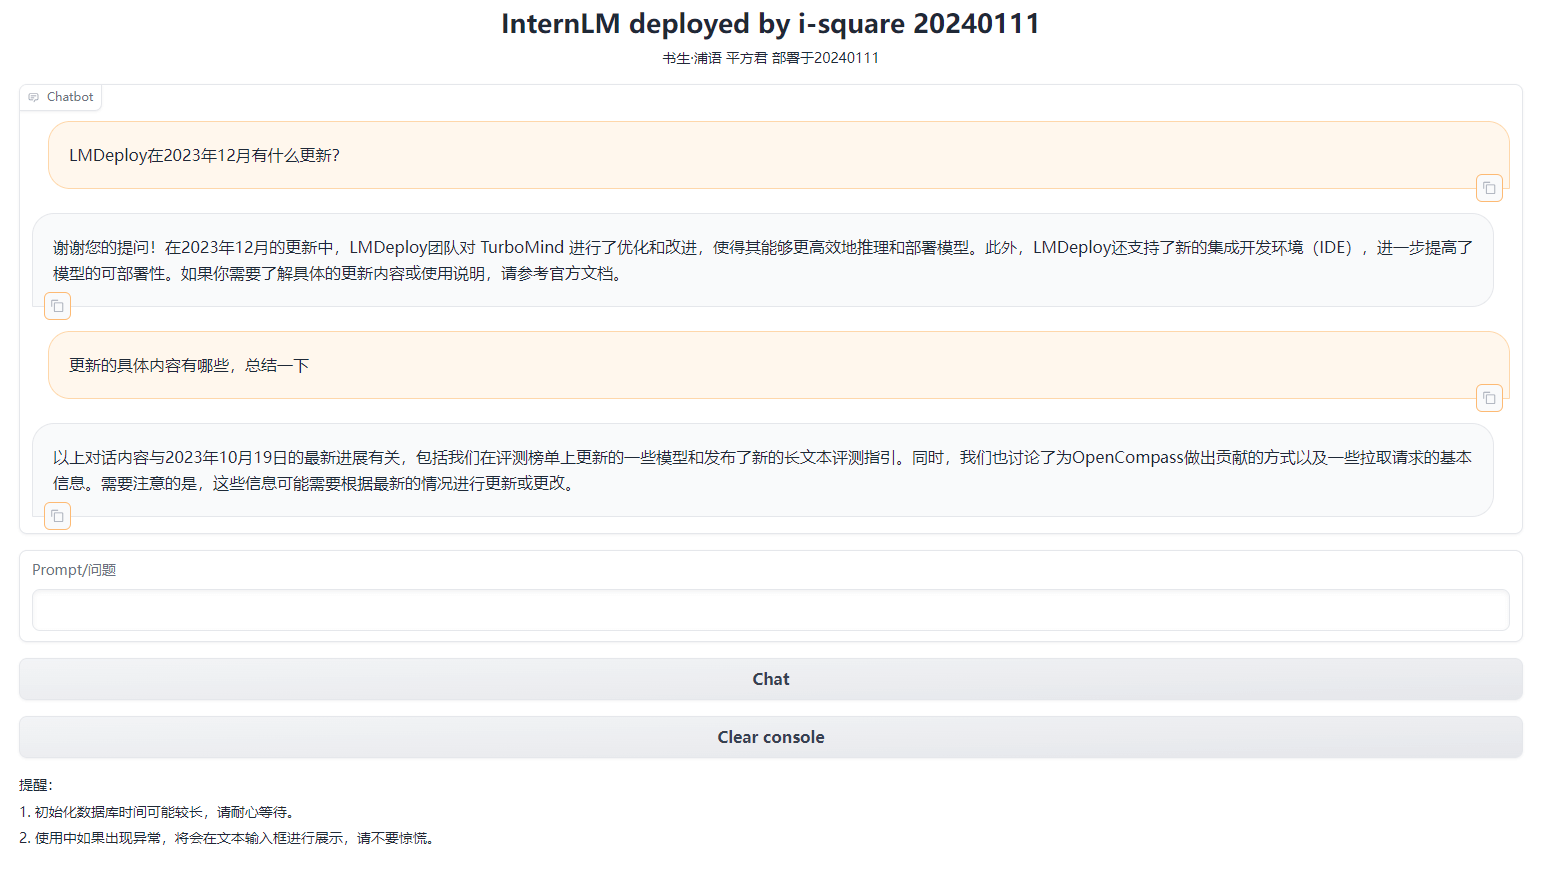Copy the user message "更新的具体内容有哪些"
The width and height of the screenshot is (1543, 874).
pyautogui.click(x=1489, y=398)
